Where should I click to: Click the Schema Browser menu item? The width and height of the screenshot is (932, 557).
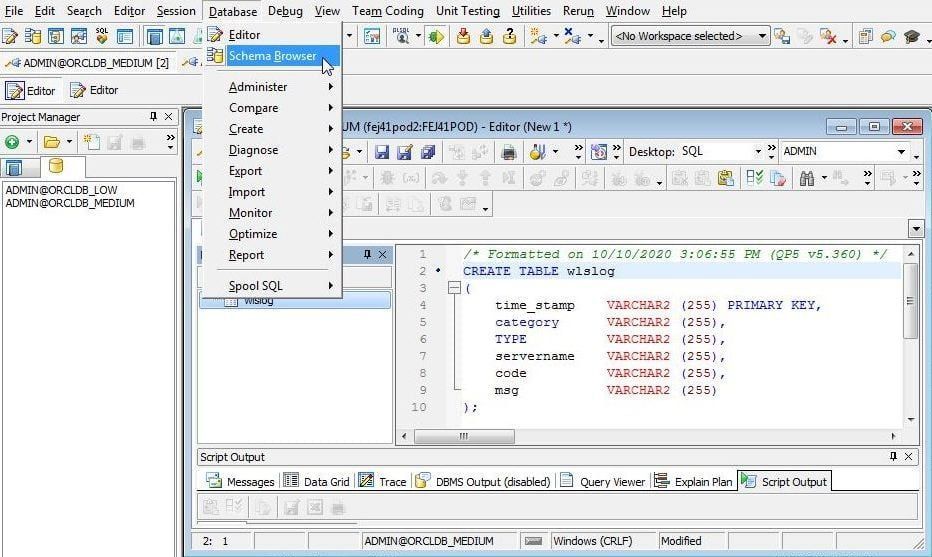[x=272, y=56]
